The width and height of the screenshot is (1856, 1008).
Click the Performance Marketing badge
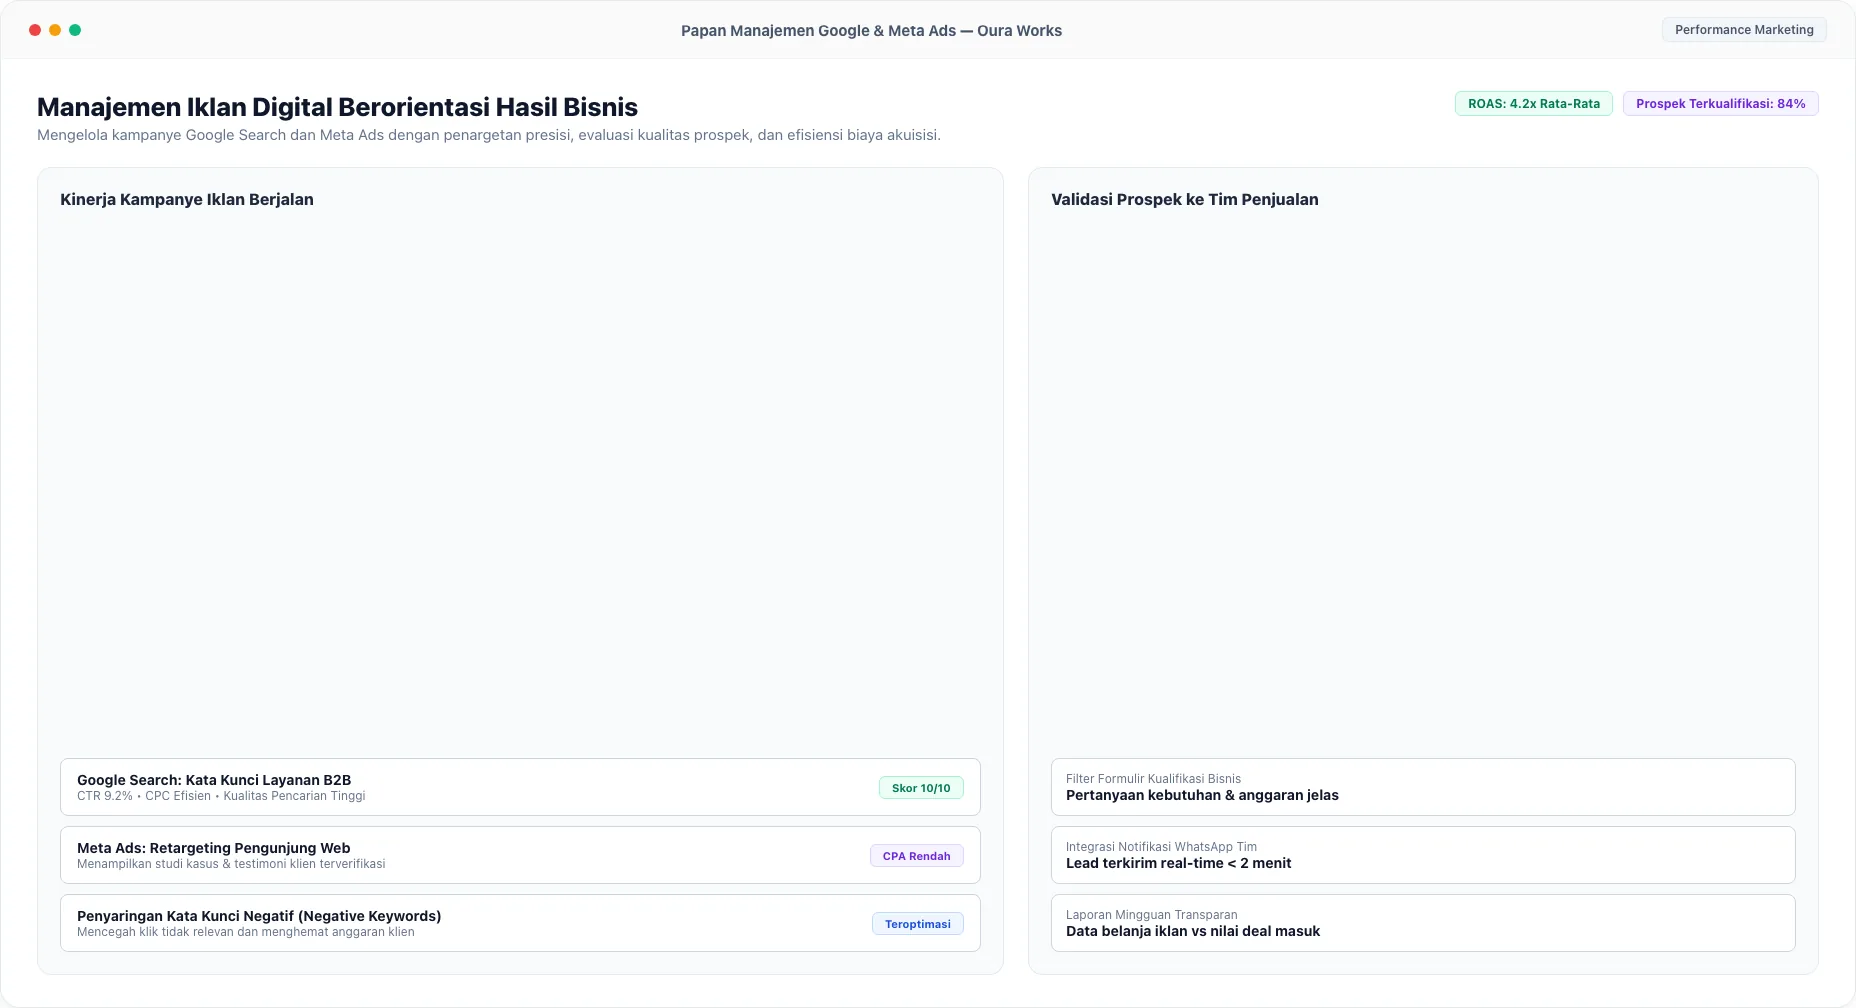[x=1744, y=30]
